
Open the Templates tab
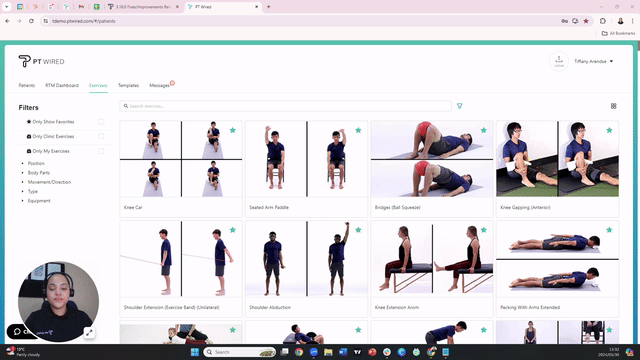129,85
